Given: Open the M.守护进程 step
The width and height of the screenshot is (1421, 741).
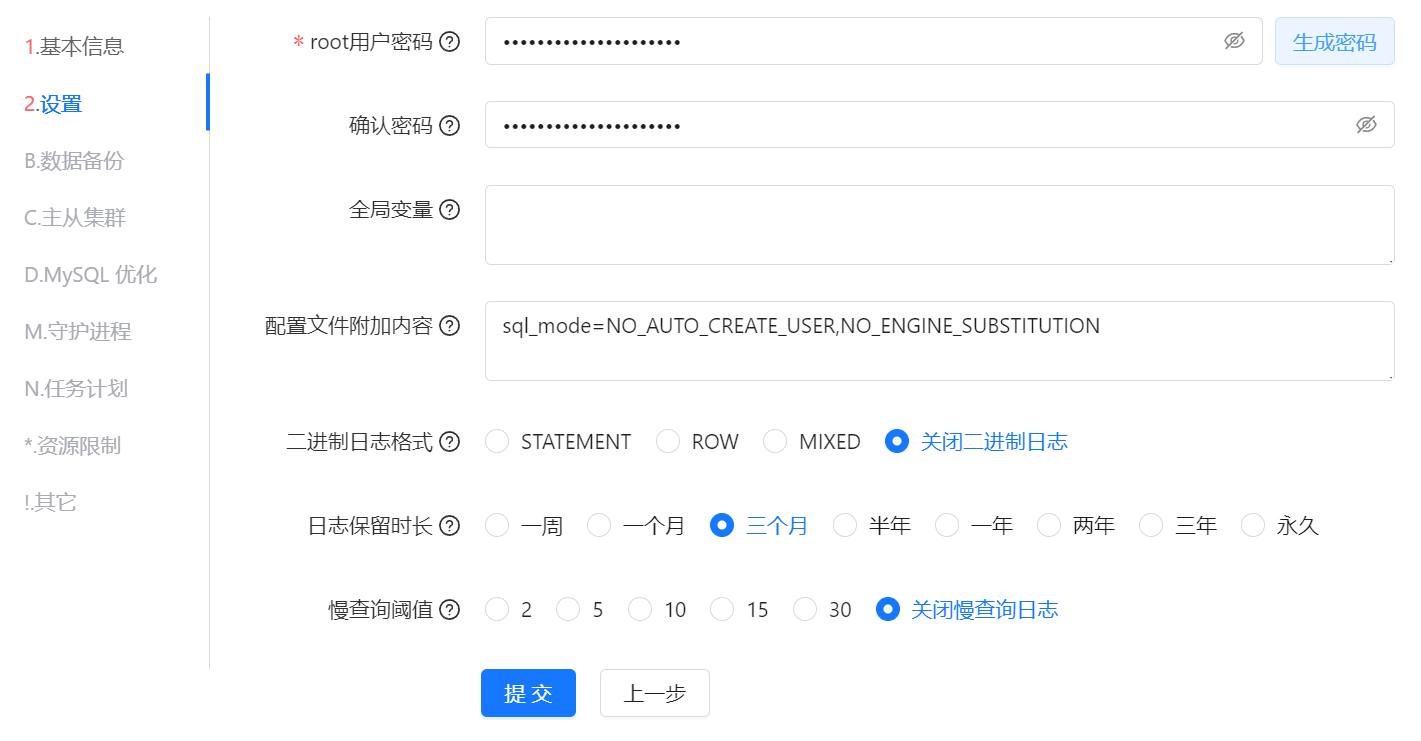Looking at the screenshot, I should (x=78, y=331).
